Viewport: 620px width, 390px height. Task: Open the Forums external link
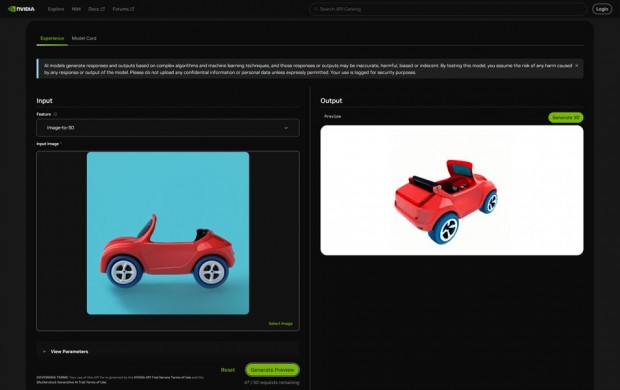tap(123, 9)
